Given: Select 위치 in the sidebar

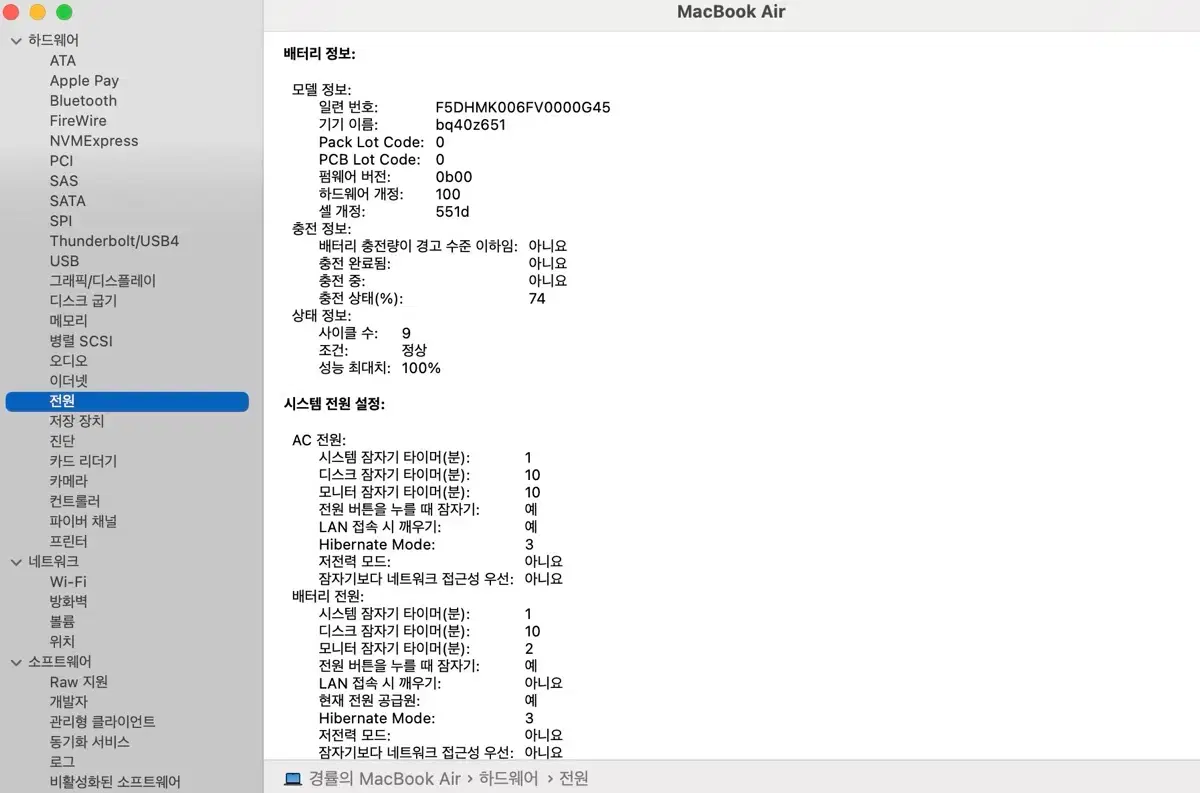Looking at the screenshot, I should tap(62, 641).
